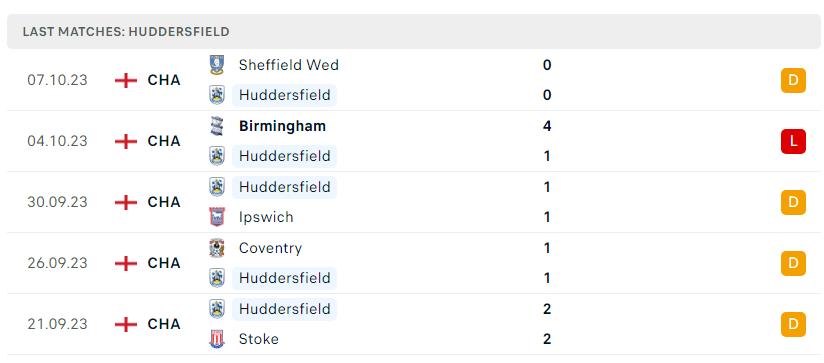Open the Stoke team name link
Screen dimensions: 824x363
pos(259,339)
